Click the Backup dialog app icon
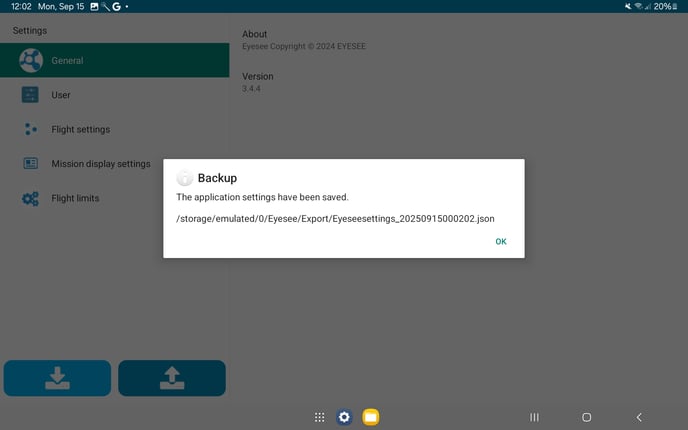The height and width of the screenshot is (430, 688). coord(185,178)
